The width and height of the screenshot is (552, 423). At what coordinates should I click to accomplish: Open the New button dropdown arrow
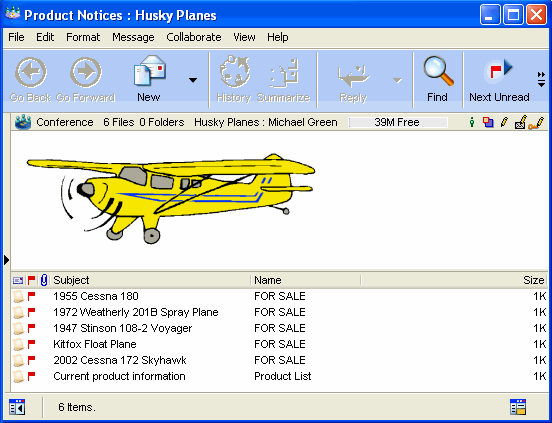(x=193, y=80)
